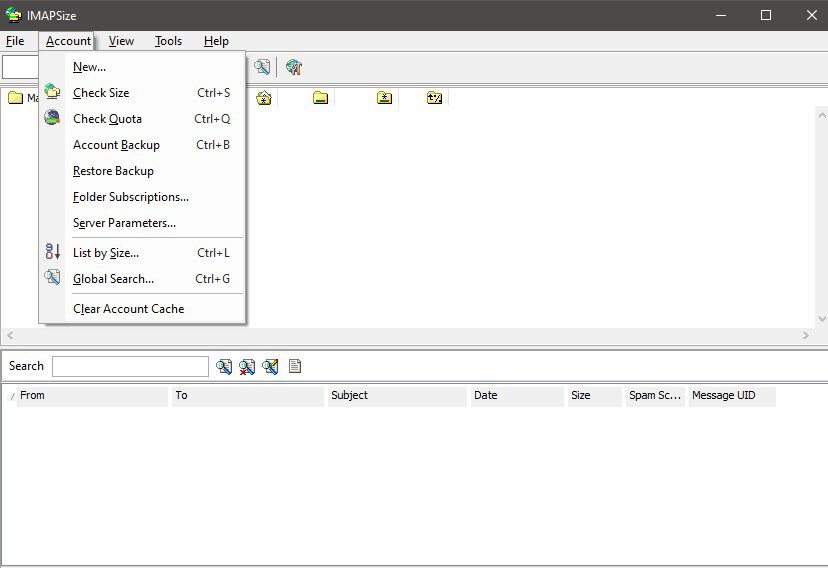Screen dimensions: 828x568
Task: Click the magnifier icon with the pencil
Action: pyautogui.click(x=270, y=367)
